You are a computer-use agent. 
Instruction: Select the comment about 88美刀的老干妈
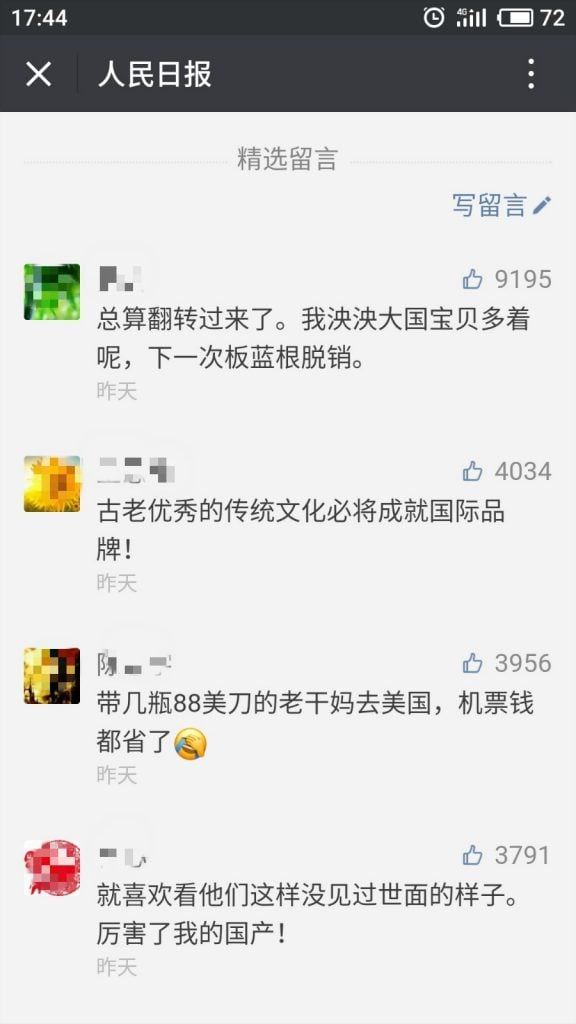[315, 723]
